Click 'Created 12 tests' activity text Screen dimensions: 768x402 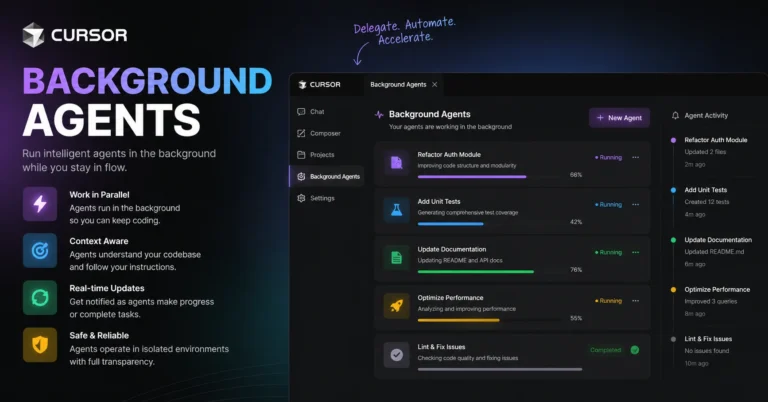pos(706,202)
